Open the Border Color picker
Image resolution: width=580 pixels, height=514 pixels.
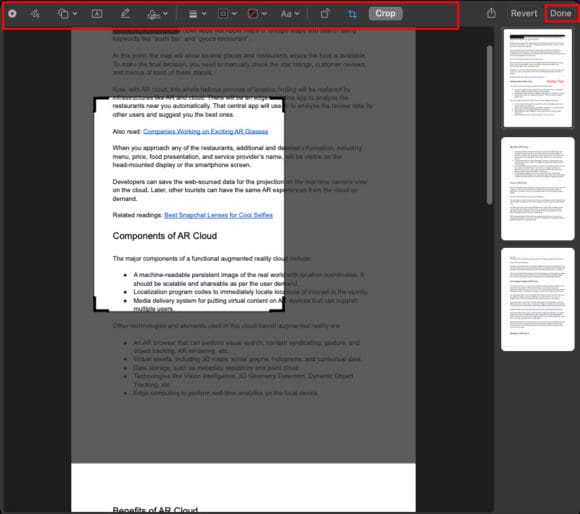[x=223, y=14]
